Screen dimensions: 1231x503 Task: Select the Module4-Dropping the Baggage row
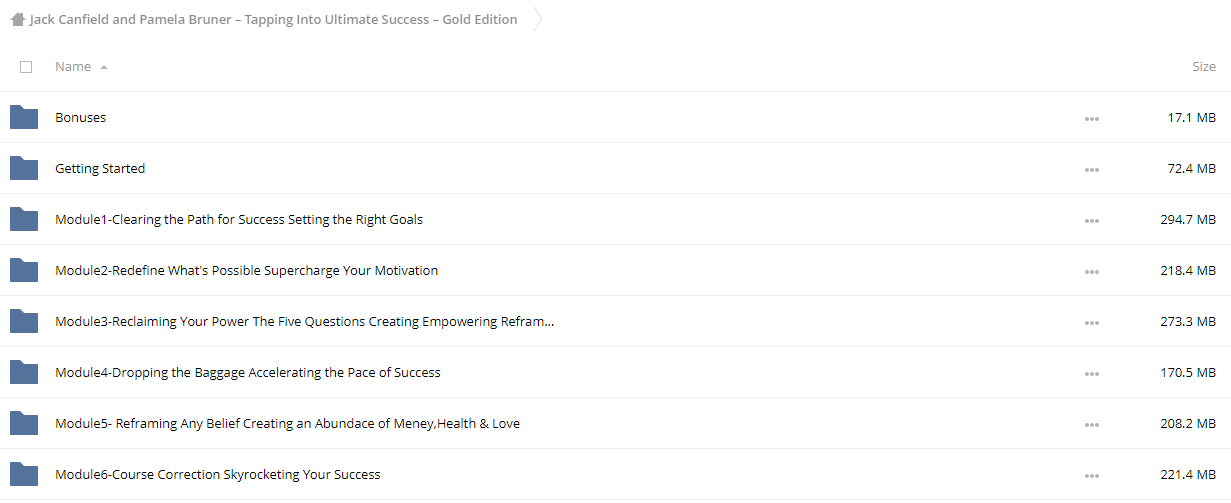[x=615, y=372]
